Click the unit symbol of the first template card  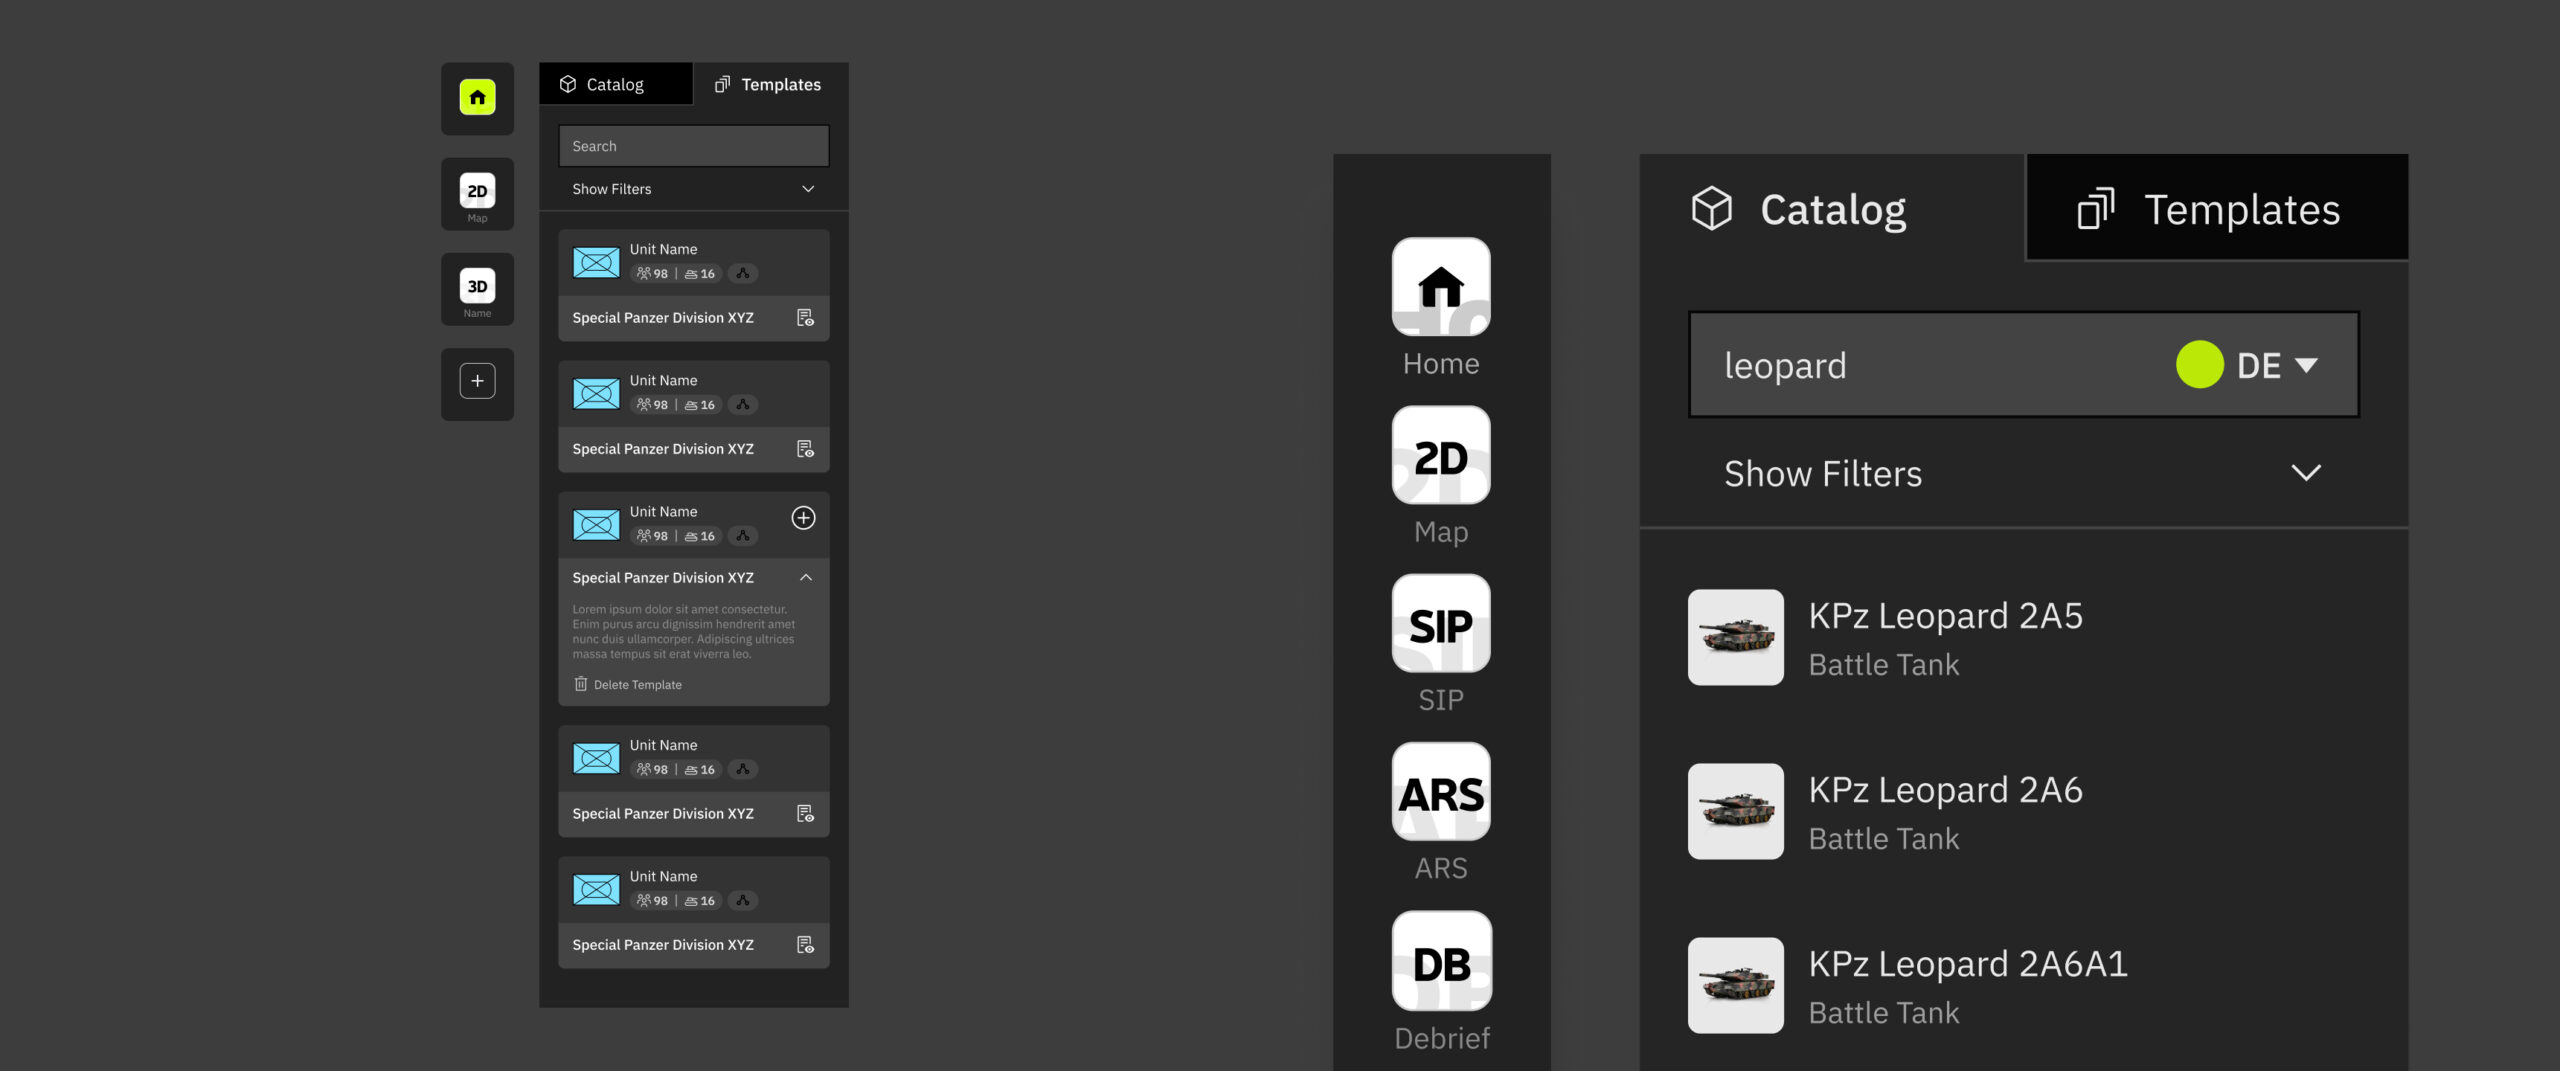point(596,263)
